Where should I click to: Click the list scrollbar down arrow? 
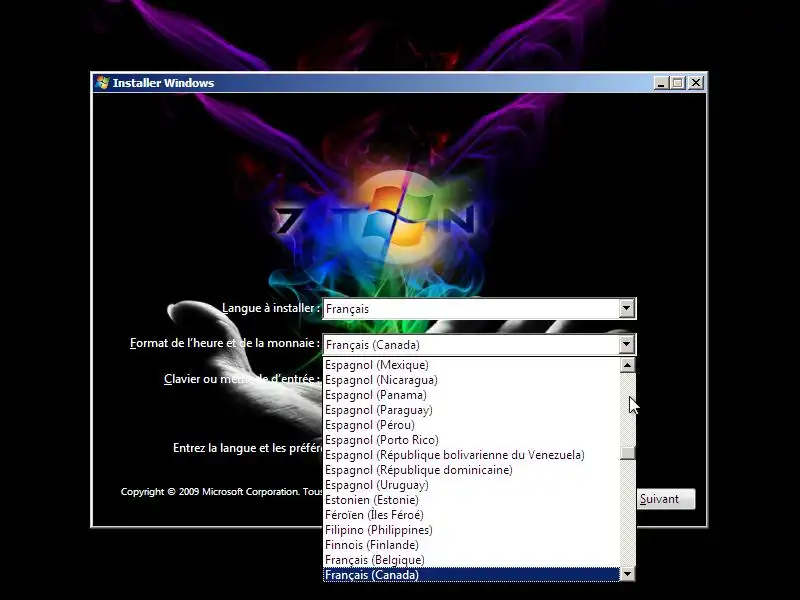[628, 574]
